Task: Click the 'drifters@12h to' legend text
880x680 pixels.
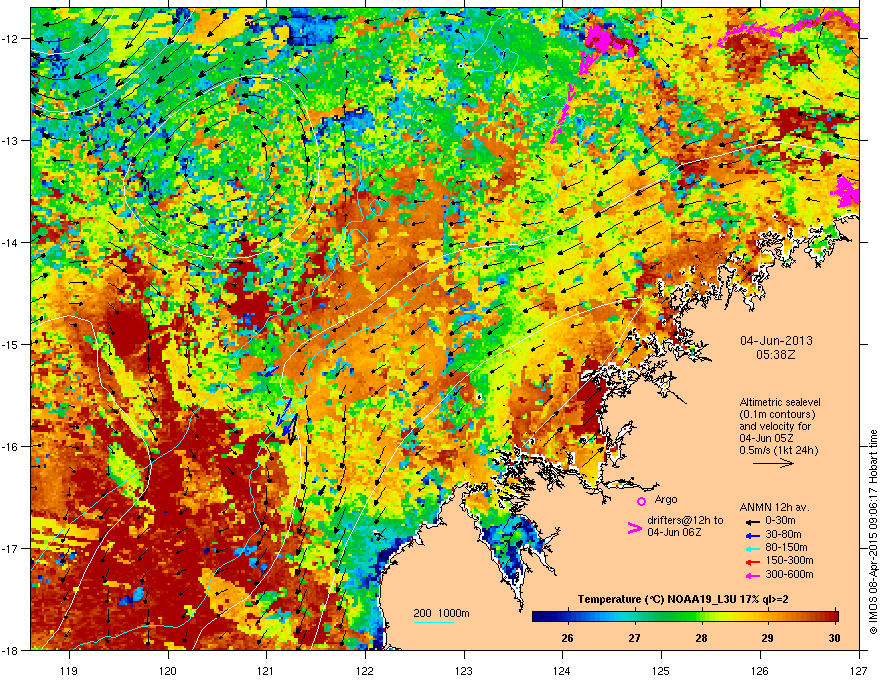Action: coord(685,520)
